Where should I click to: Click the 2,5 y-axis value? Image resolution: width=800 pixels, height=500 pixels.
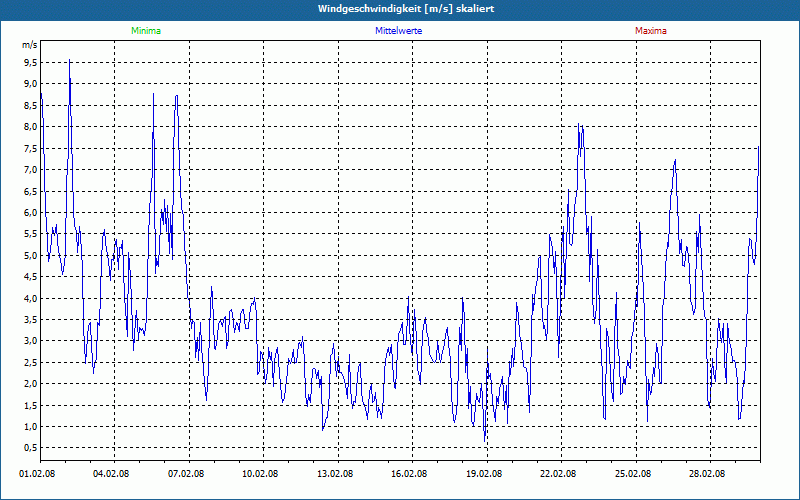31,362
